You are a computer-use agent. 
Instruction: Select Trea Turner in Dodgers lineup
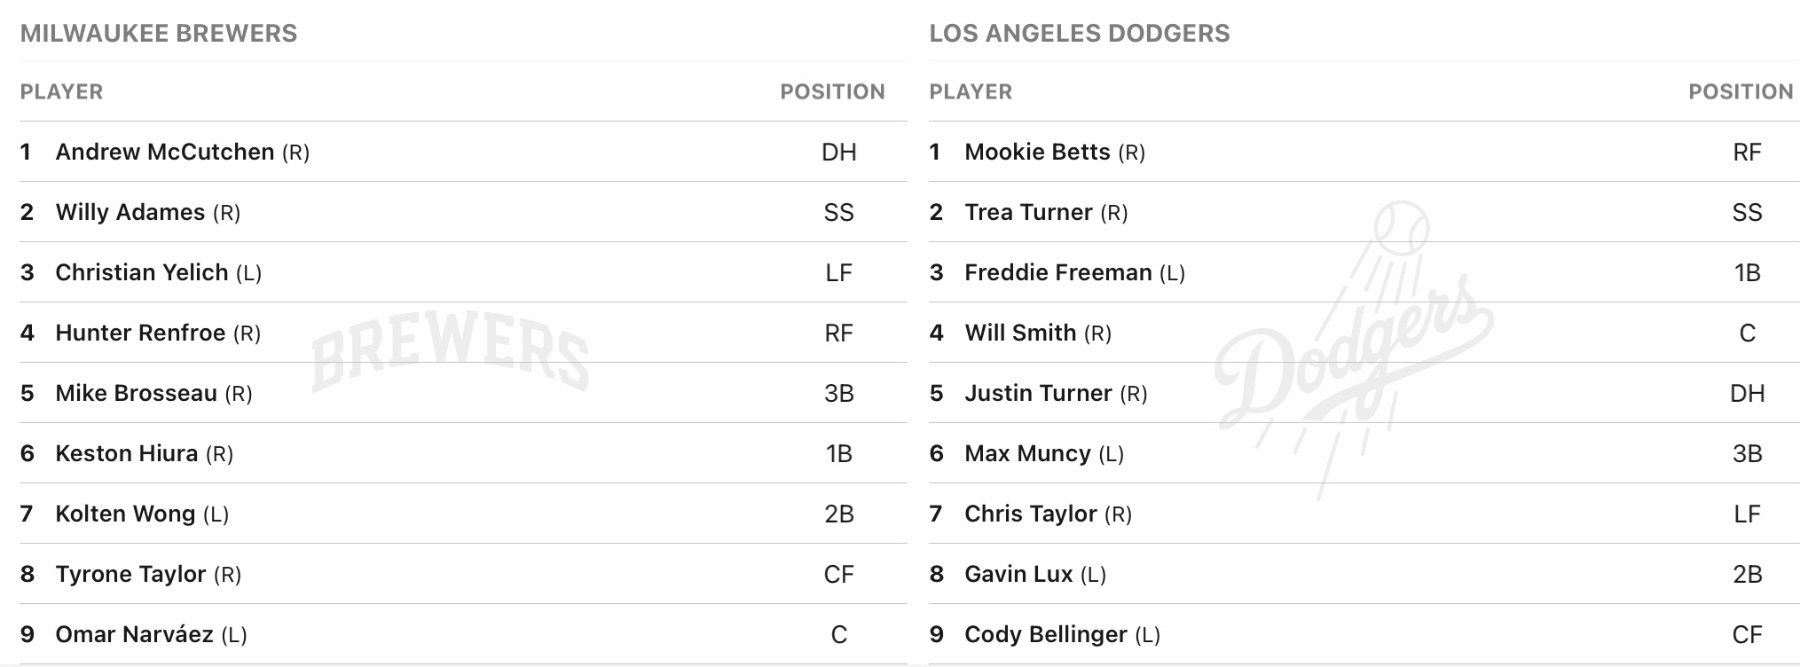1028,212
